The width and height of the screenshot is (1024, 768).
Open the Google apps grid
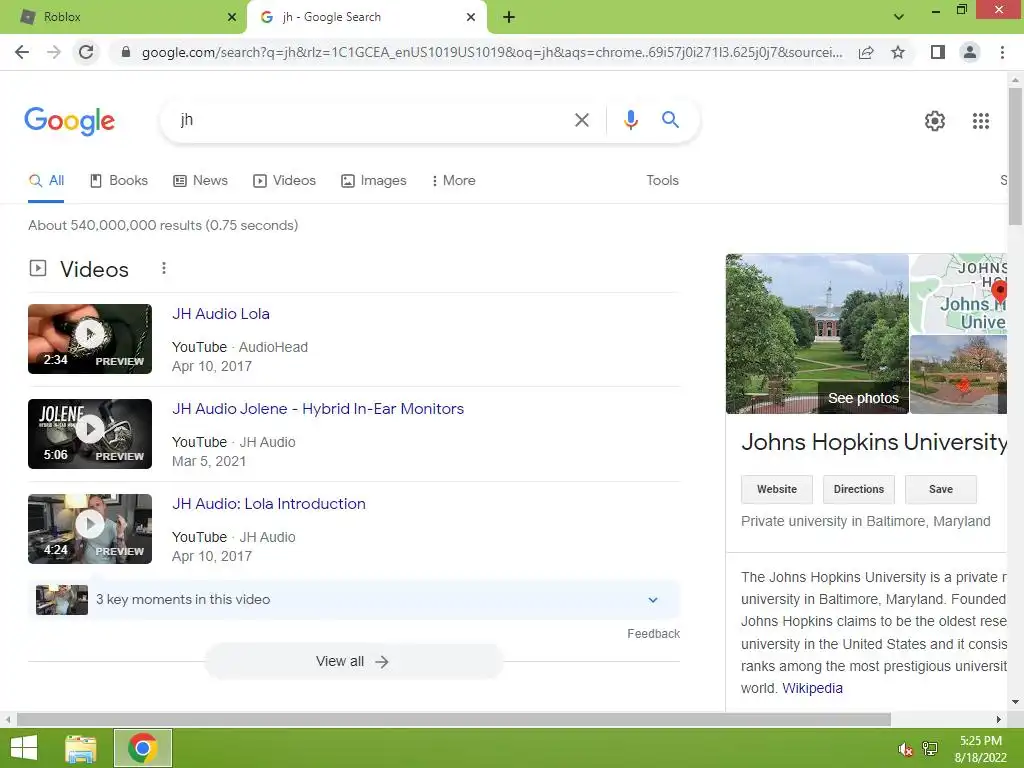tap(981, 121)
